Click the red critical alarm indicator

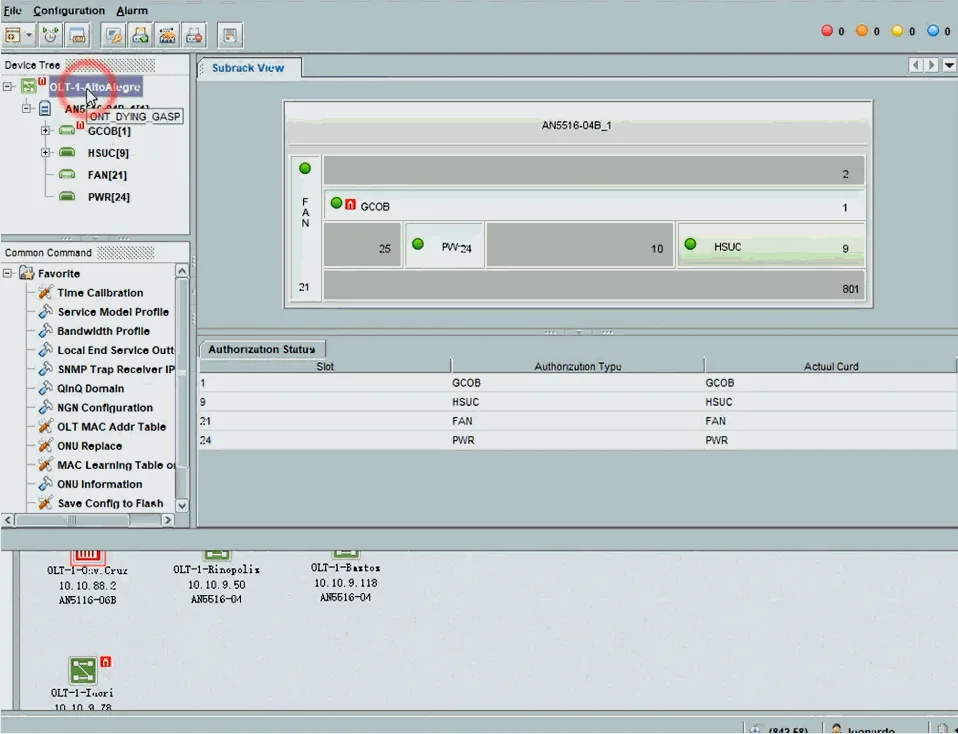(827, 31)
